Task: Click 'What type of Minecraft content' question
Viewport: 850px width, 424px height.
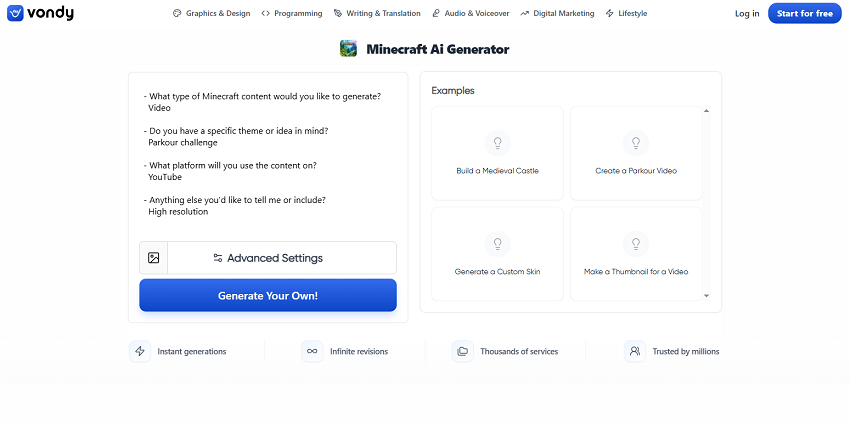Action: coord(262,96)
